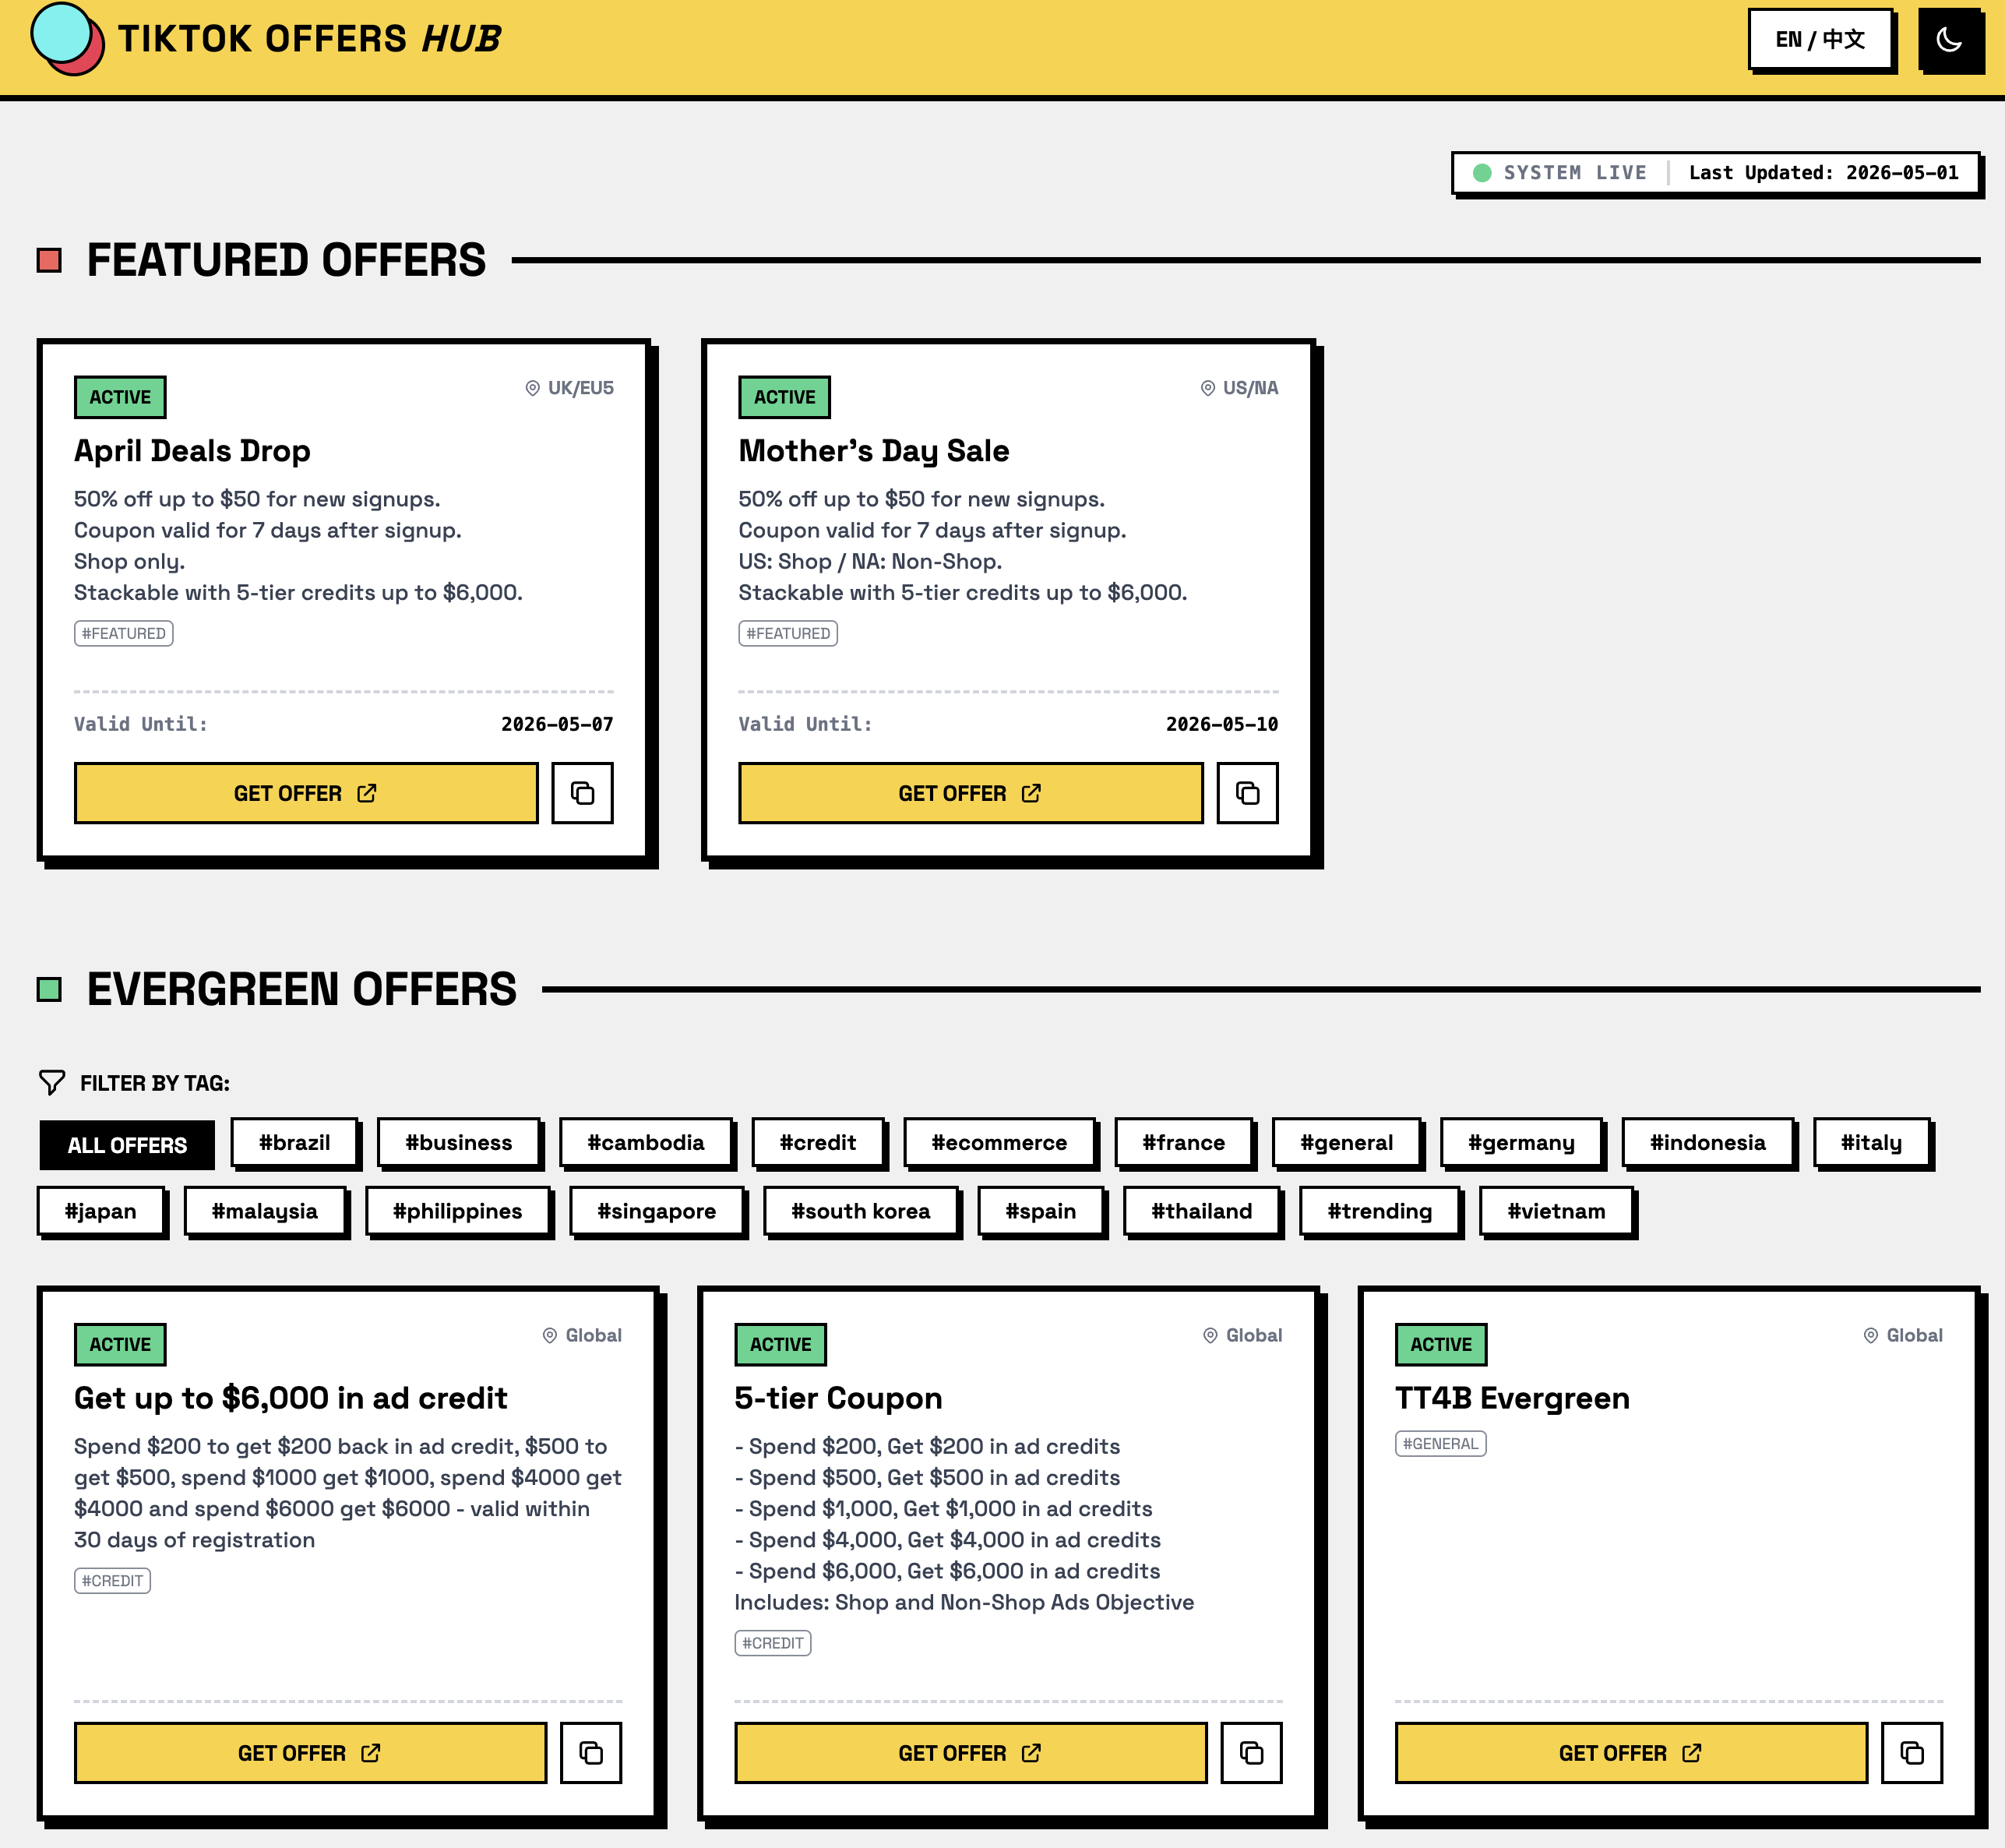The height and width of the screenshot is (1848, 2005).
Task: Click the SYSTEM LIVE status text
Action: tap(1575, 173)
